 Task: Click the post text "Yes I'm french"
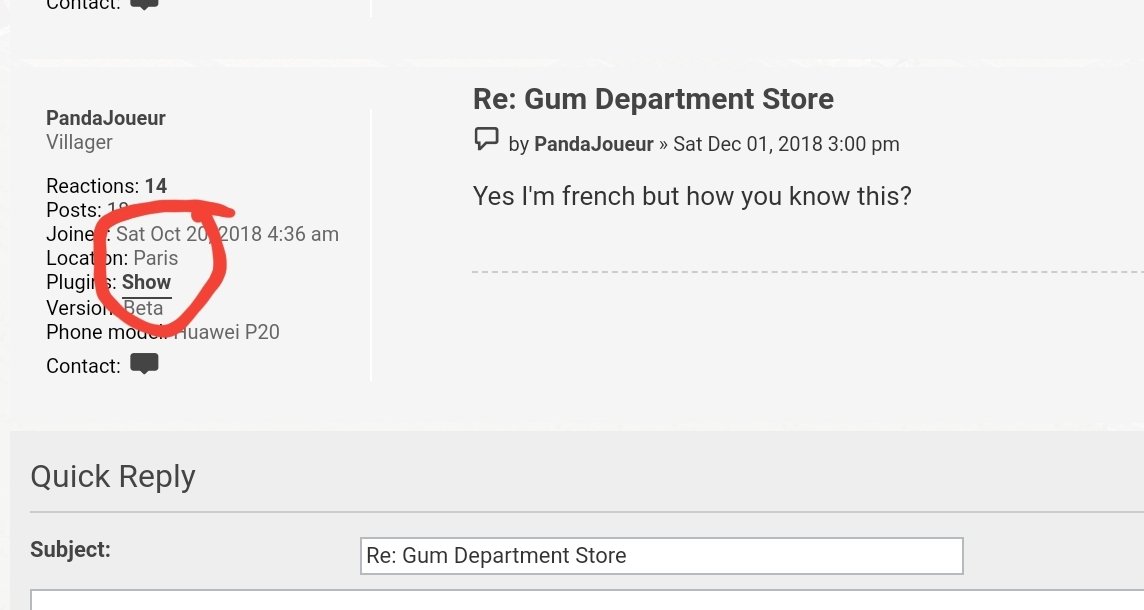(554, 196)
